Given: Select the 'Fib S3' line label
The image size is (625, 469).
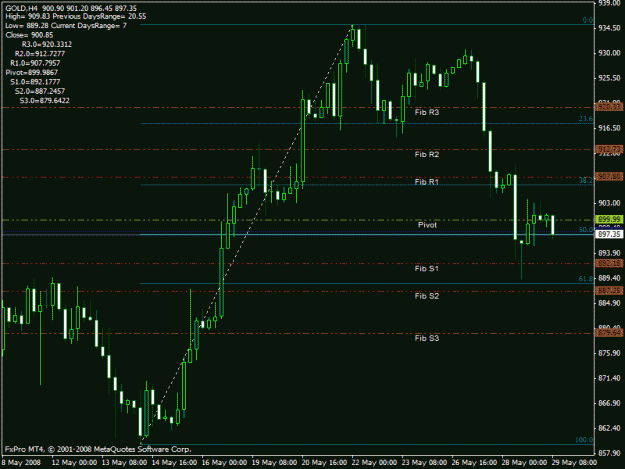Looking at the screenshot, I should pyautogui.click(x=426, y=338).
